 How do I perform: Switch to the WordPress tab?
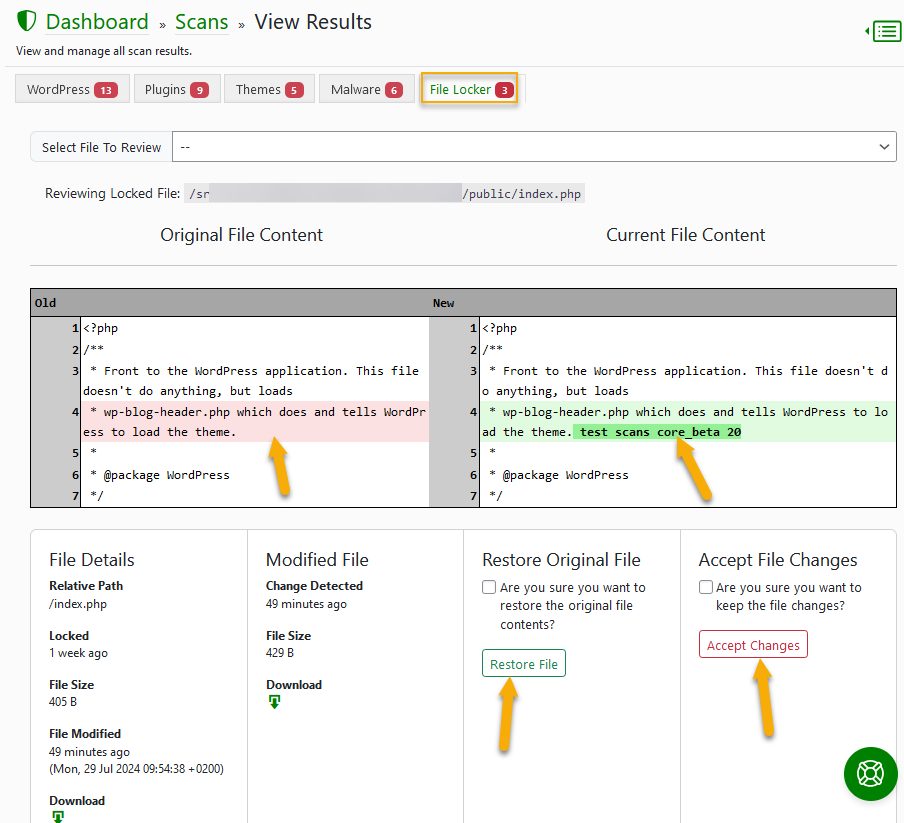click(72, 89)
